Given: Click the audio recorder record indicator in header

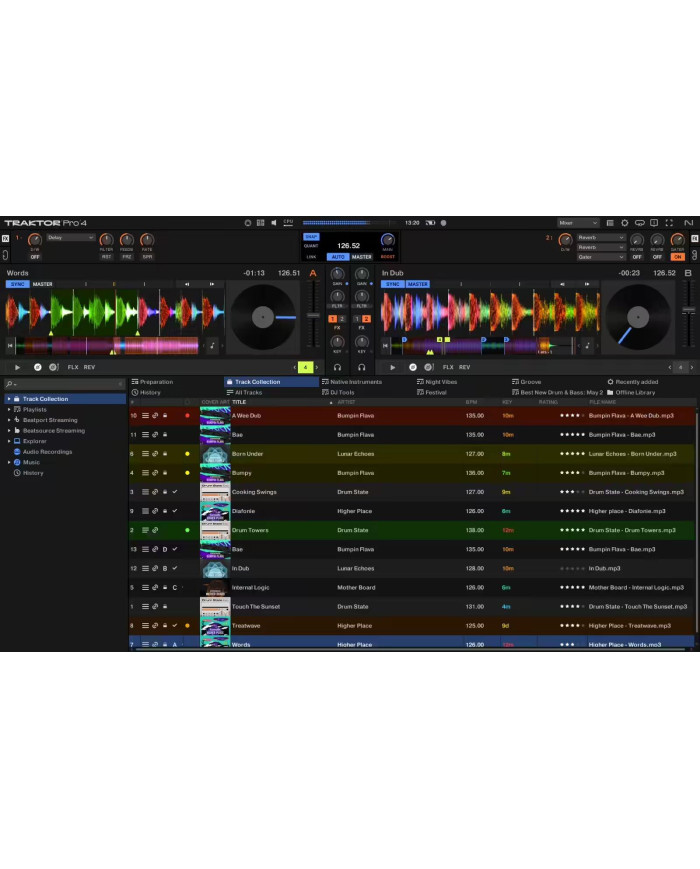Looking at the screenshot, I should click(x=443, y=223).
